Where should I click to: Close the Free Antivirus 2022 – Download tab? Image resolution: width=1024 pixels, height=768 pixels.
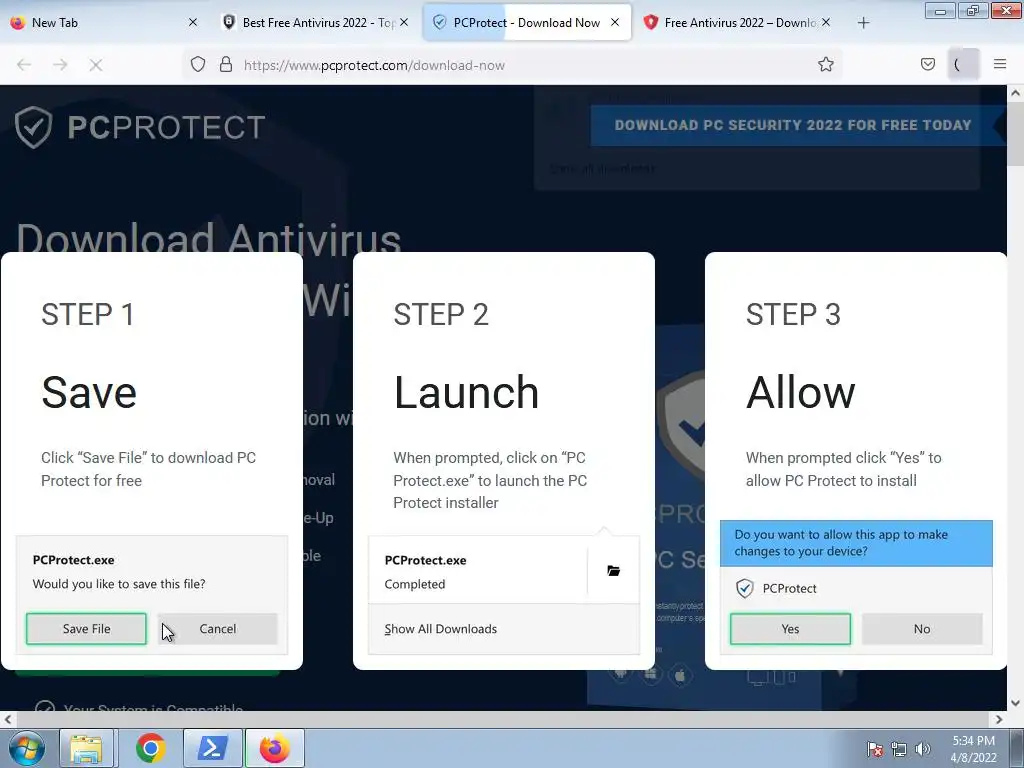(x=825, y=23)
